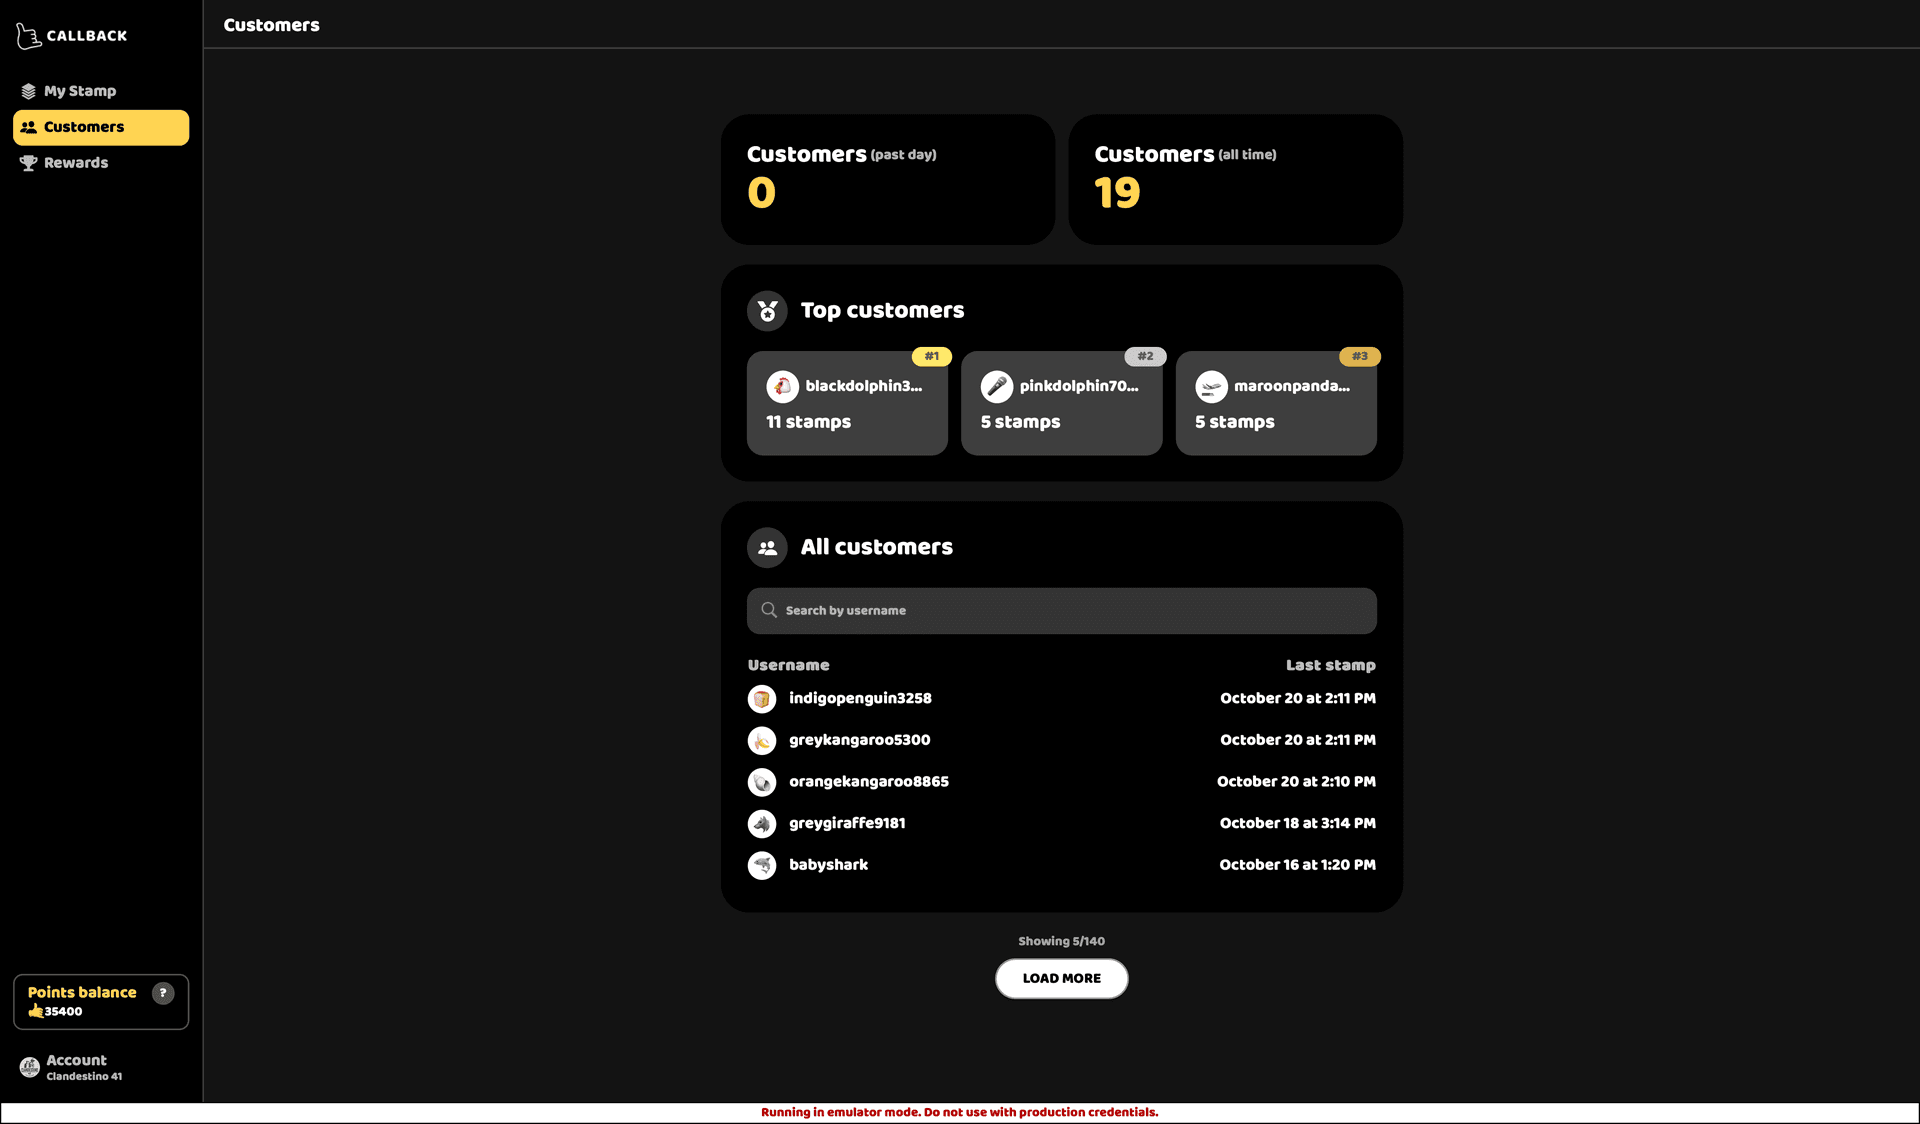
Task: Click the Username column header
Action: (788, 665)
